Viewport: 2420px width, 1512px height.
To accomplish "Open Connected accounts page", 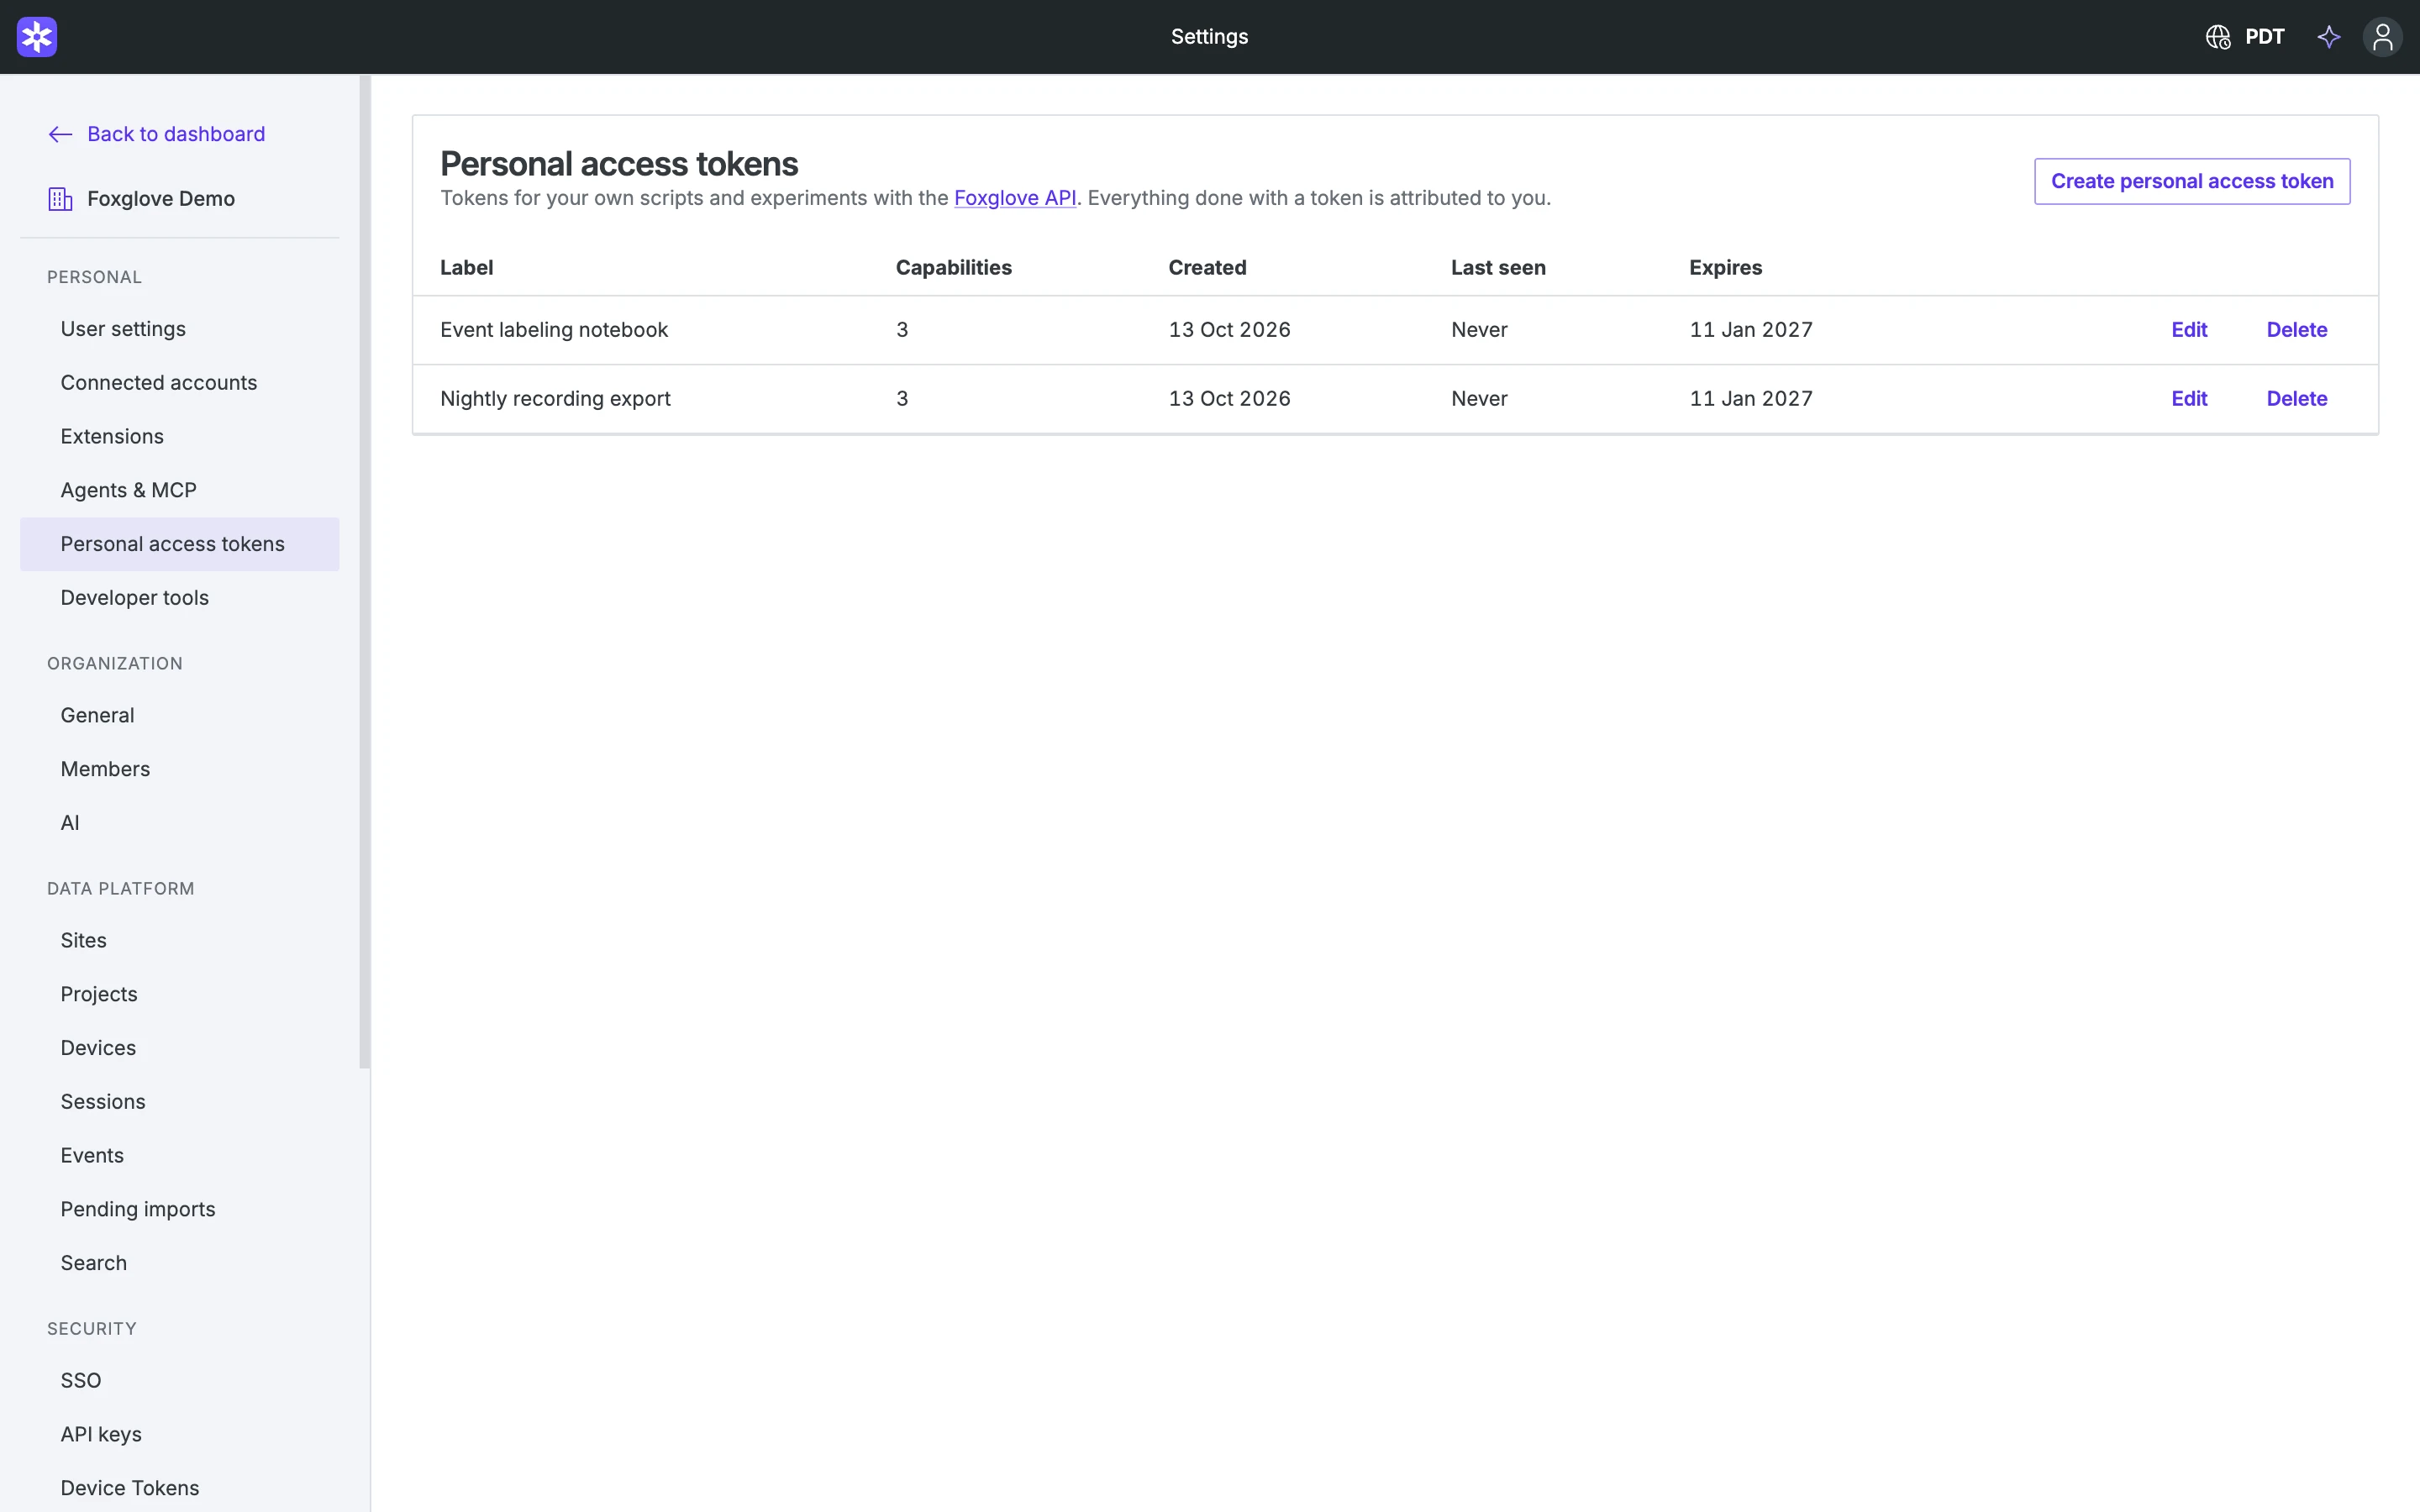I will pos(180,383).
